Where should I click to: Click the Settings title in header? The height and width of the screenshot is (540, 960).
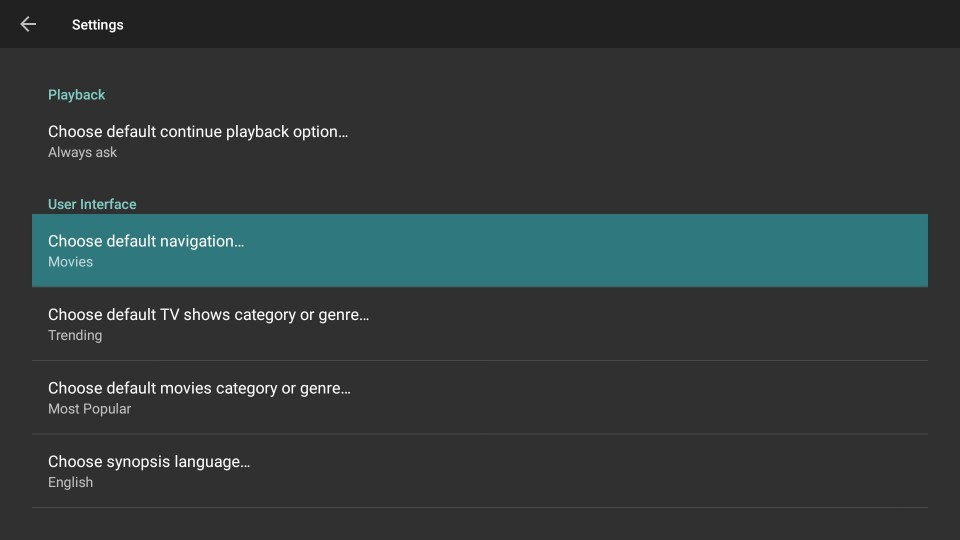(97, 24)
